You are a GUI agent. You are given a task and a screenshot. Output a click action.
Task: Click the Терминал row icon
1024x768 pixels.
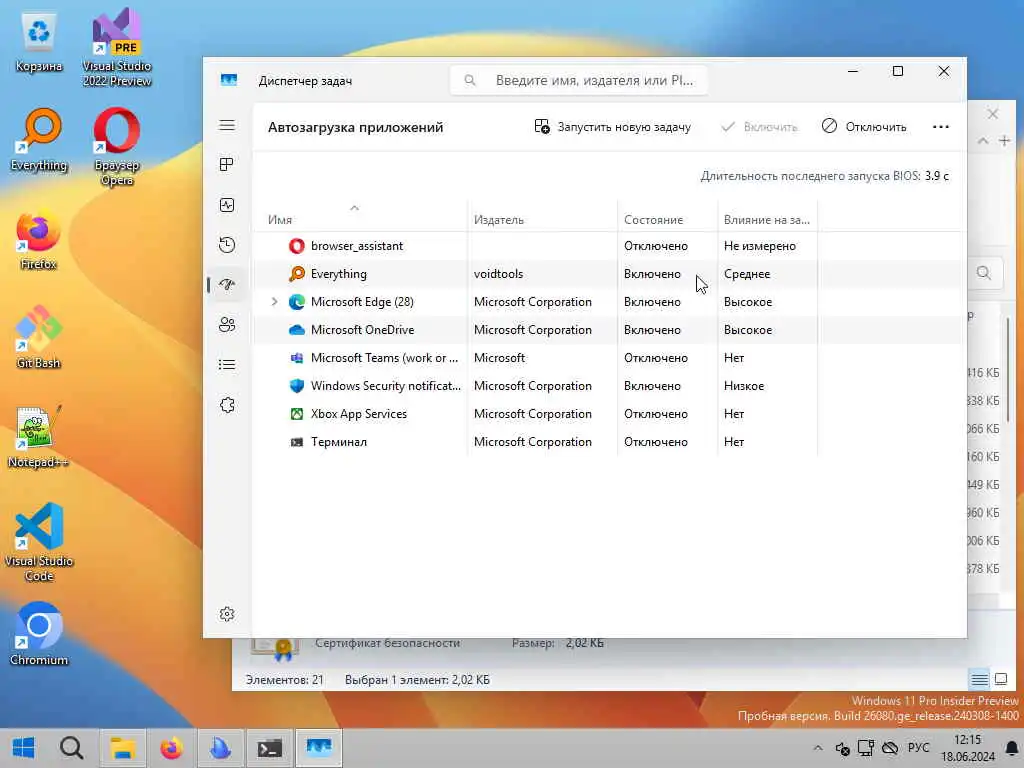tap(296, 442)
